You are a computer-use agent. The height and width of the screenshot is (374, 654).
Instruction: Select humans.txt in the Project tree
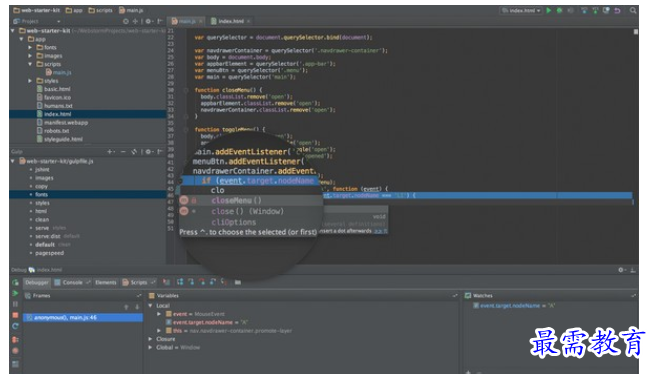(54, 106)
